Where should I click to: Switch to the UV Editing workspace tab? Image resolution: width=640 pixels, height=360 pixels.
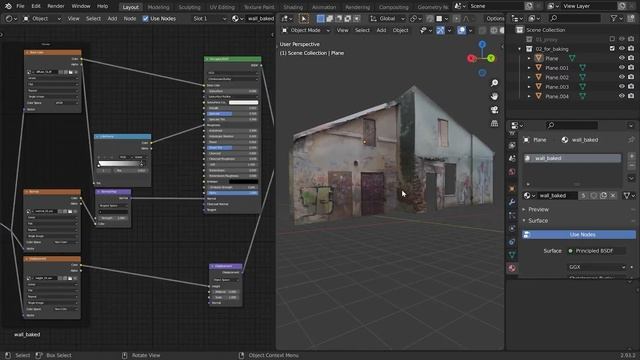click(222, 7)
